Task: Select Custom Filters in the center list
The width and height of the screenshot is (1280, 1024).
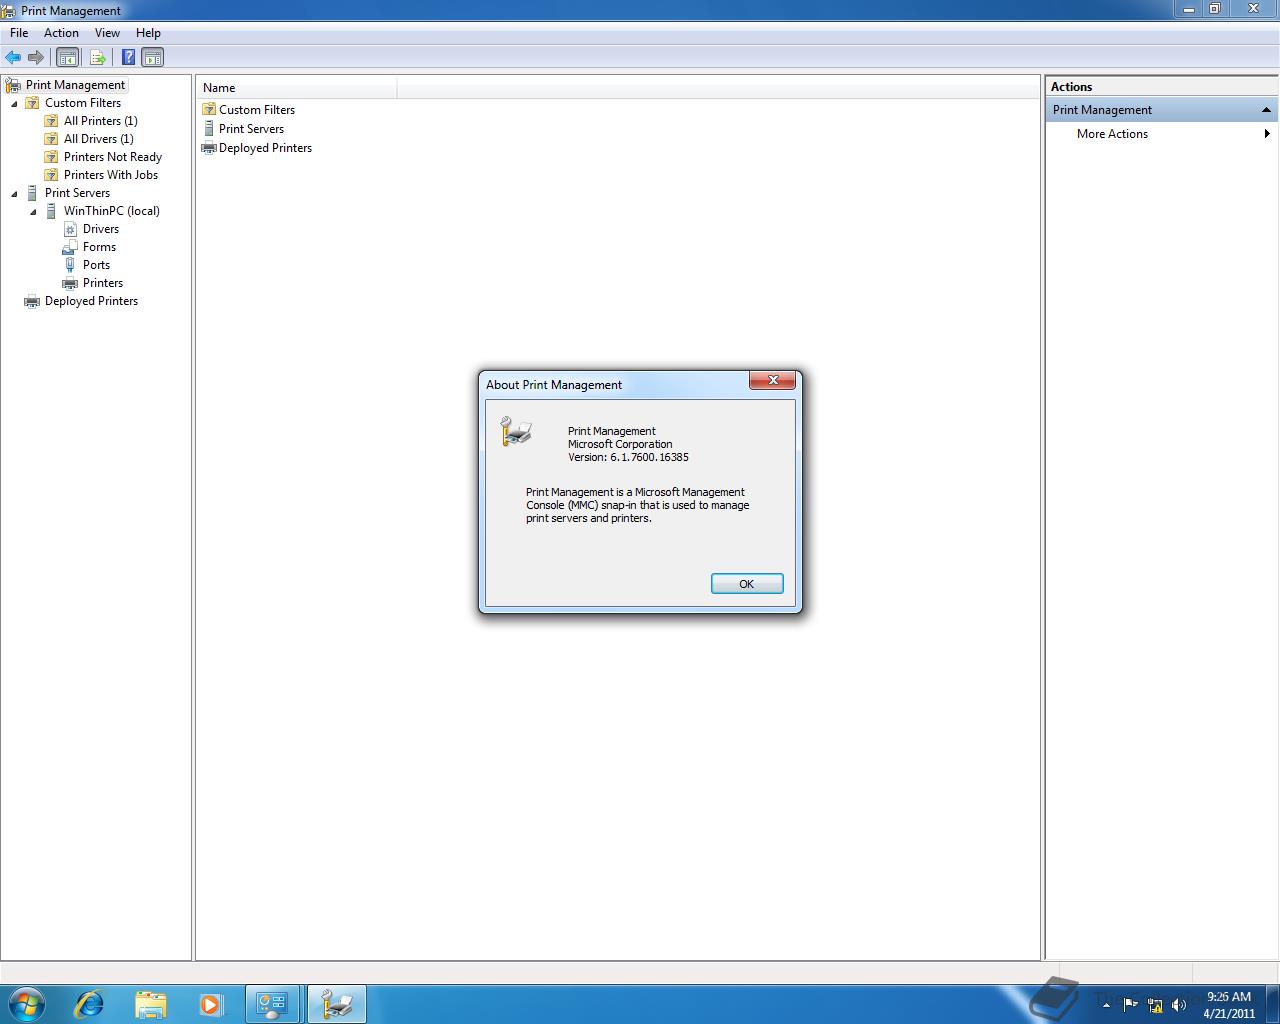Action: click(x=257, y=110)
